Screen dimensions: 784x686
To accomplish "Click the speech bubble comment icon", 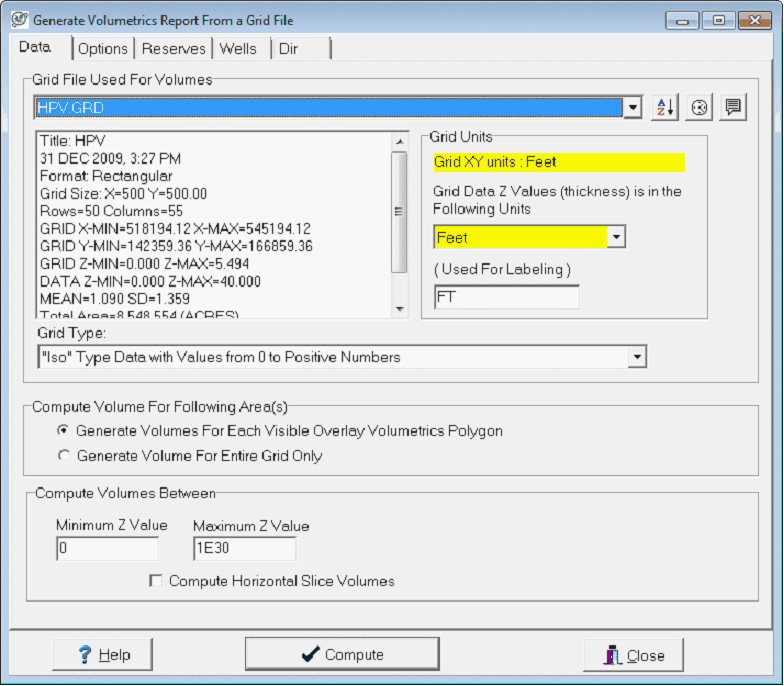I will (x=734, y=108).
